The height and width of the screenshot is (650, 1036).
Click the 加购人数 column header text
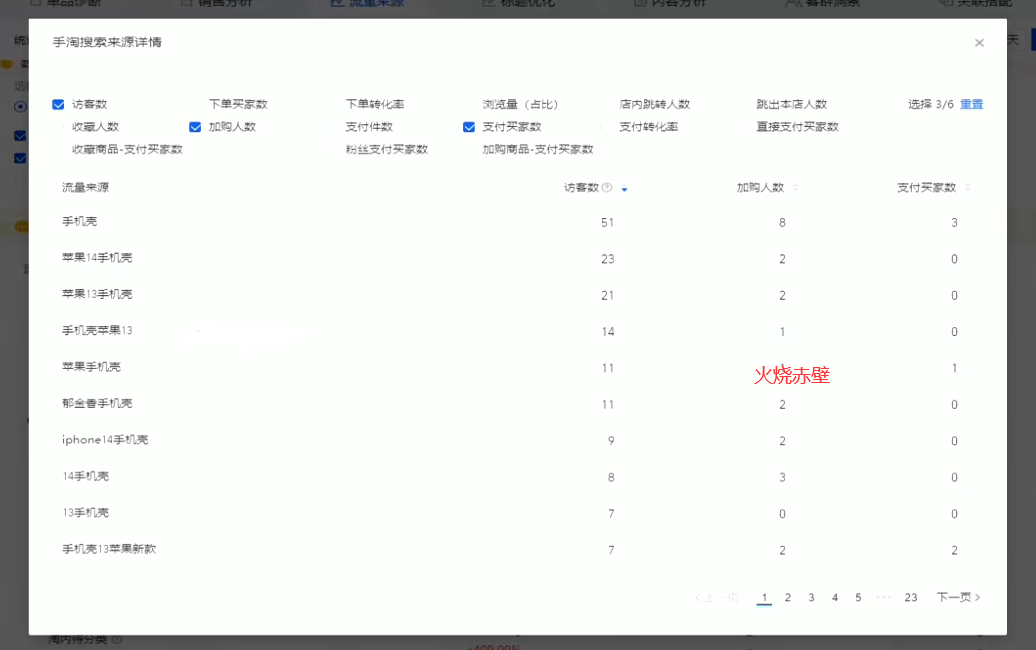point(760,188)
